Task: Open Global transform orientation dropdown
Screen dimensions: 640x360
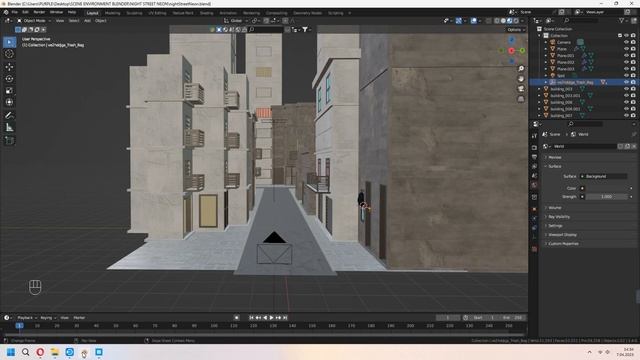Action: [x=236, y=20]
